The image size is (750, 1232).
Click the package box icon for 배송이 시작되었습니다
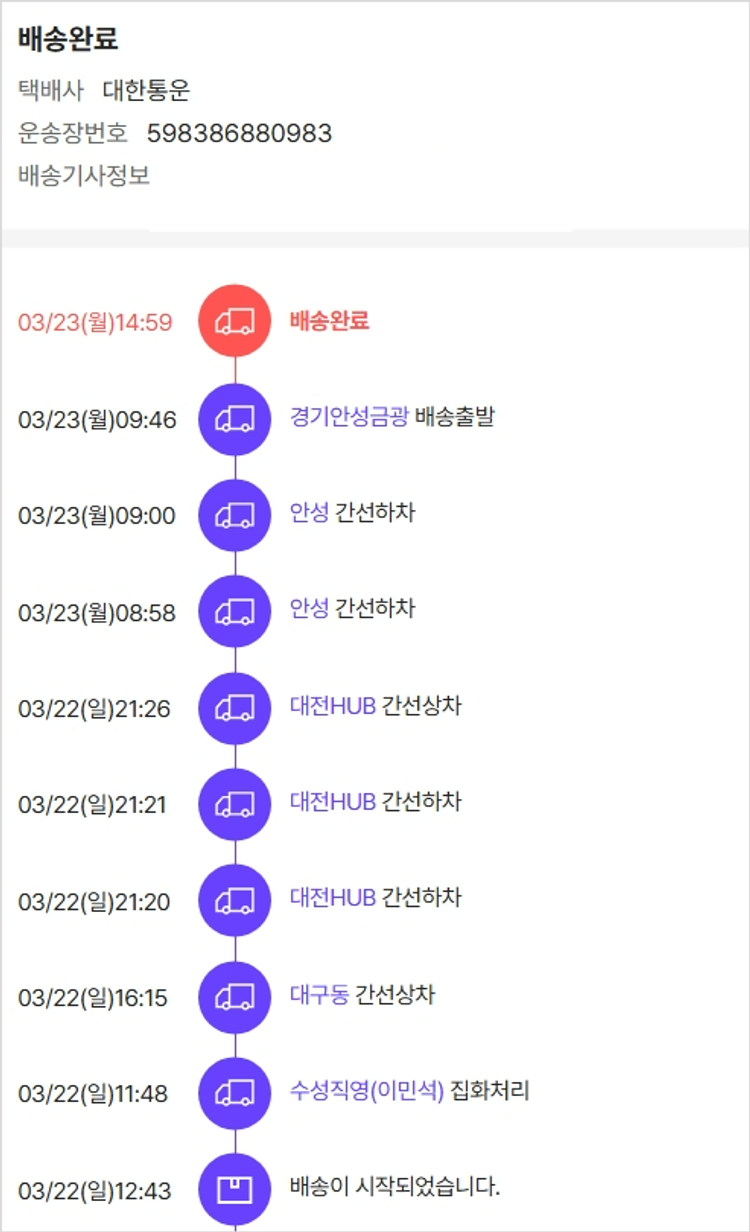tap(235, 1189)
